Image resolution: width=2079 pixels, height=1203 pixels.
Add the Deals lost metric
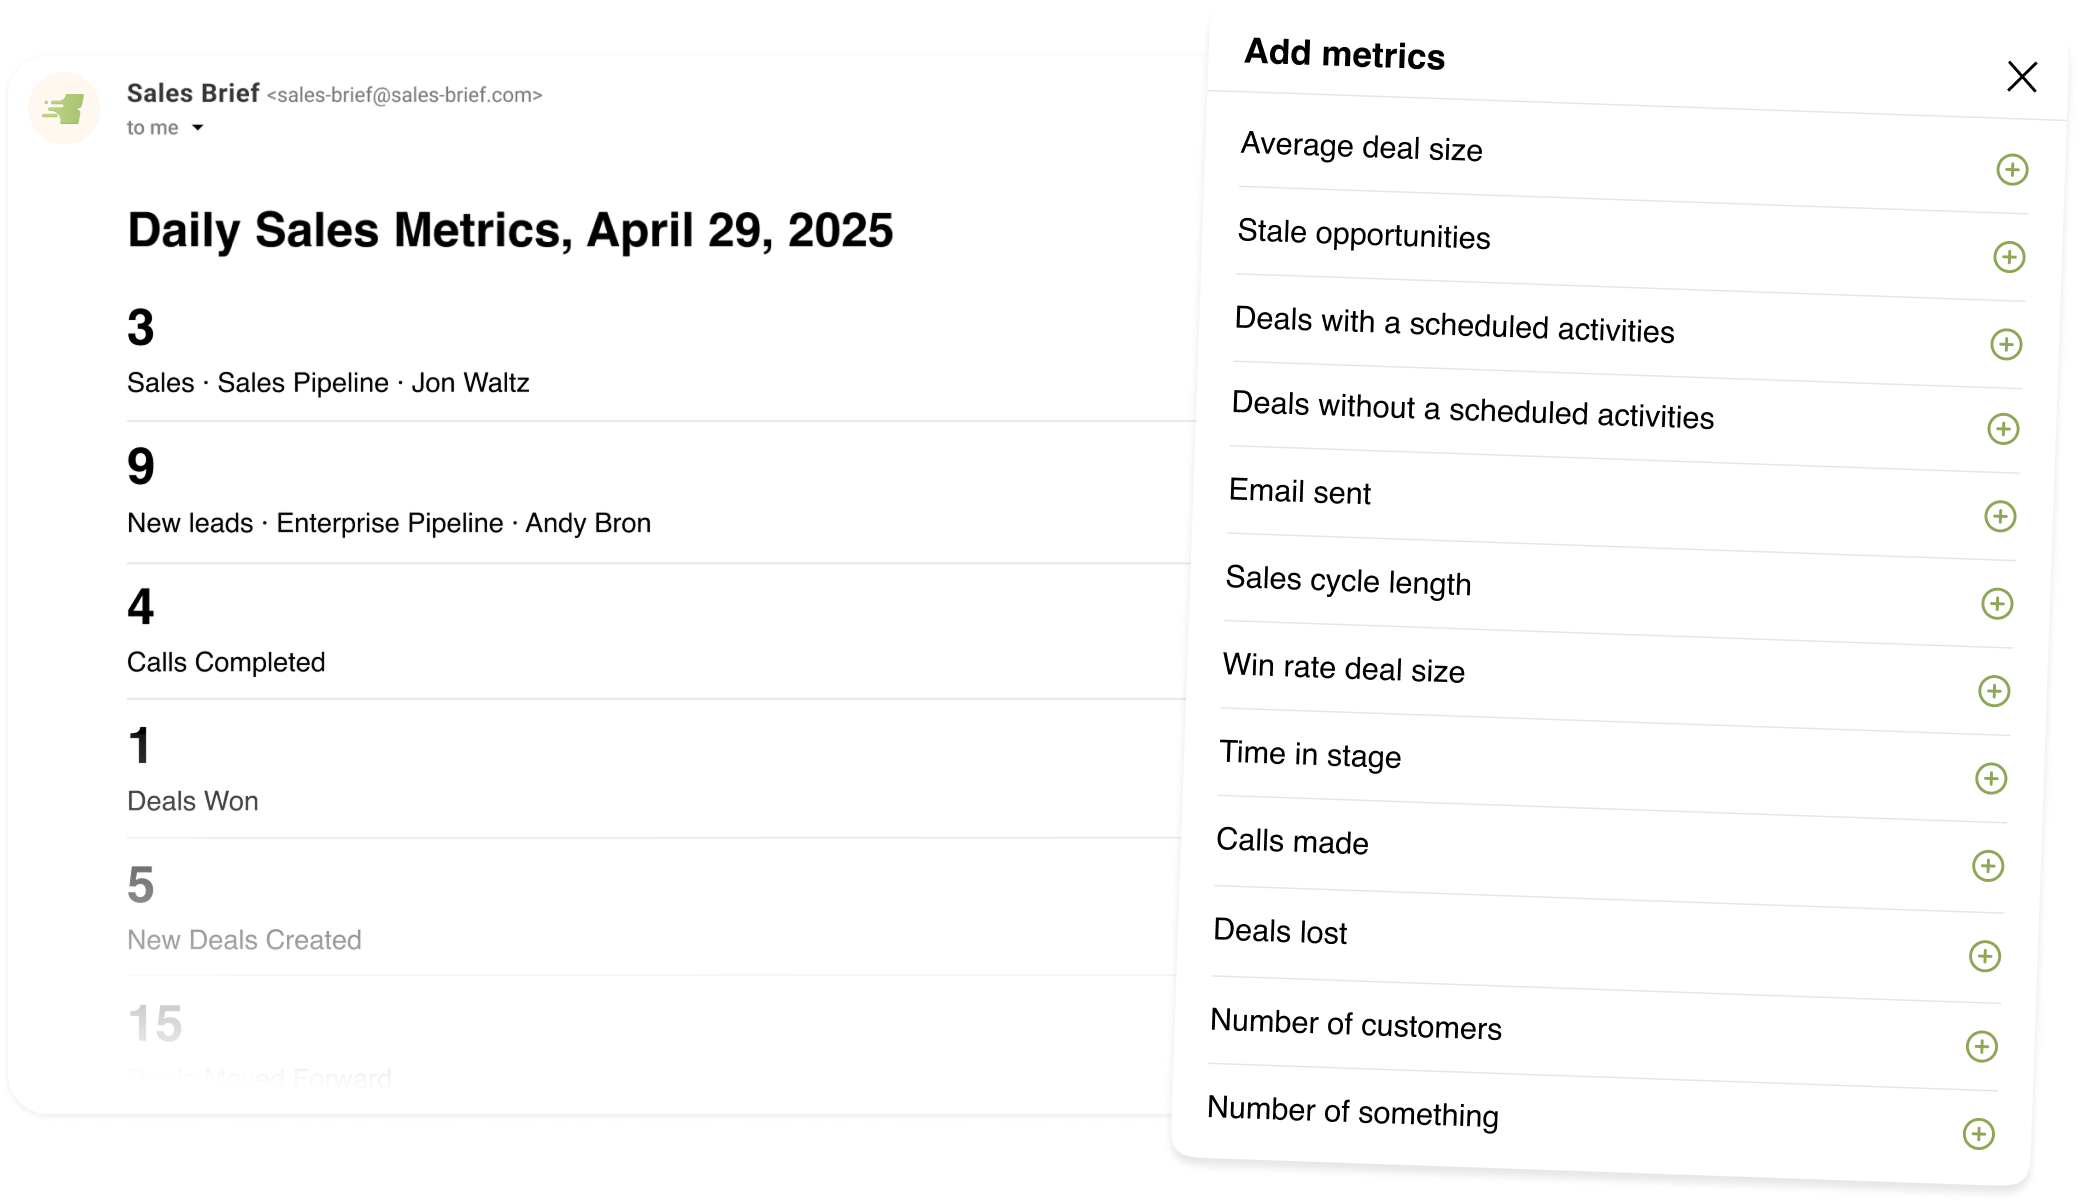coord(1985,956)
